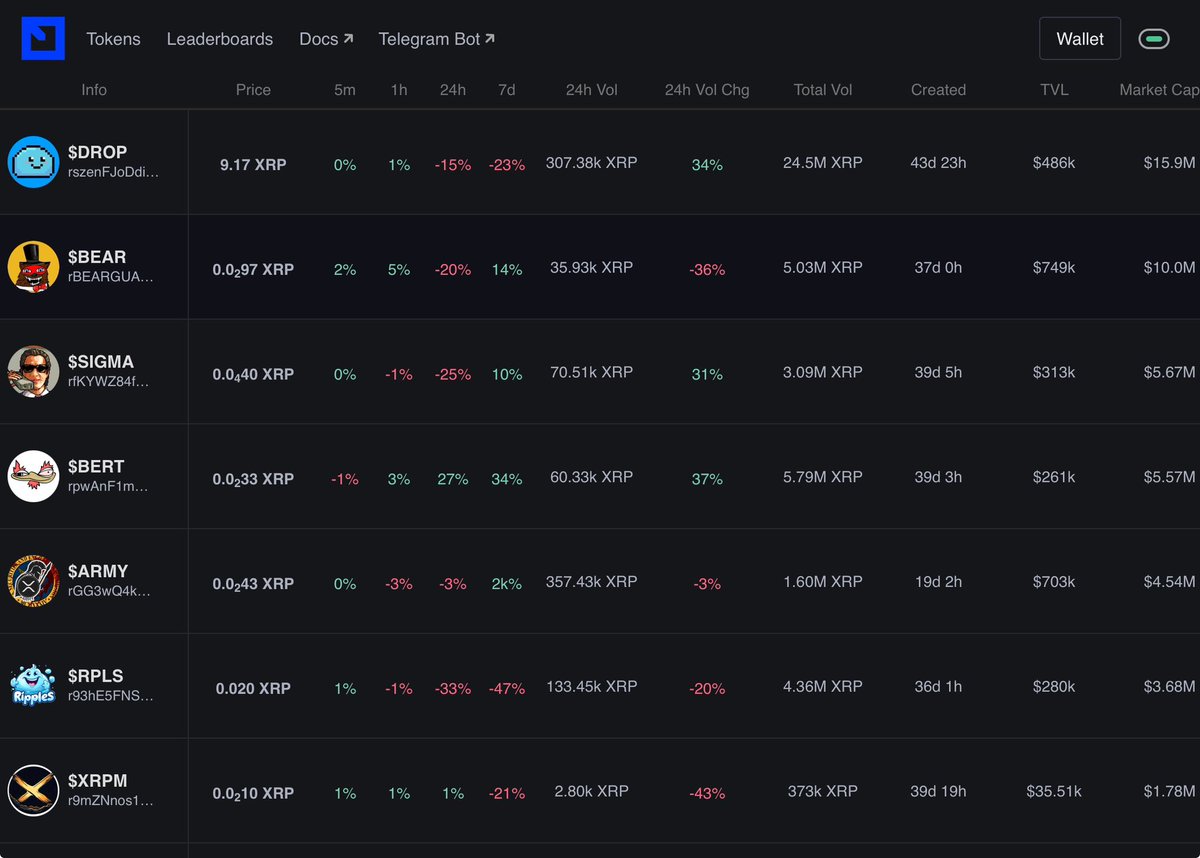This screenshot has height=858, width=1200.
Task: Open the $XRPM golden X icon
Action: point(34,790)
